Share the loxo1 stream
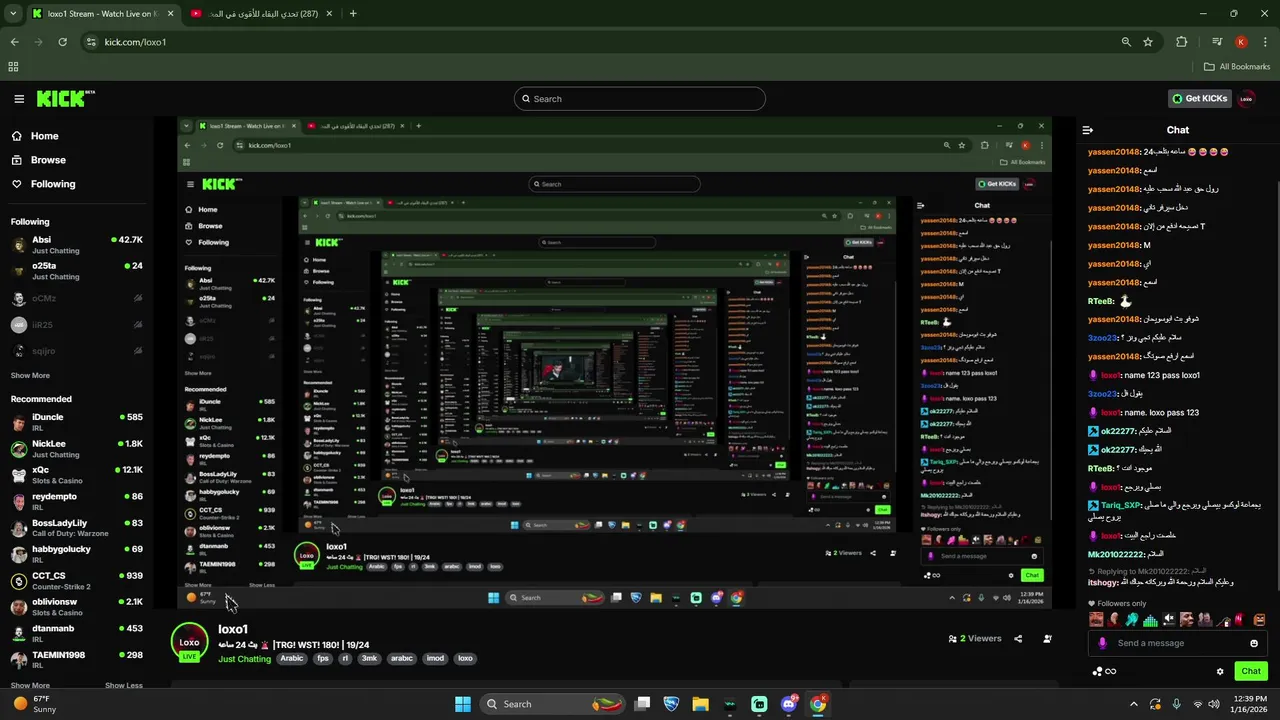The width and height of the screenshot is (1280, 720). [x=1018, y=639]
